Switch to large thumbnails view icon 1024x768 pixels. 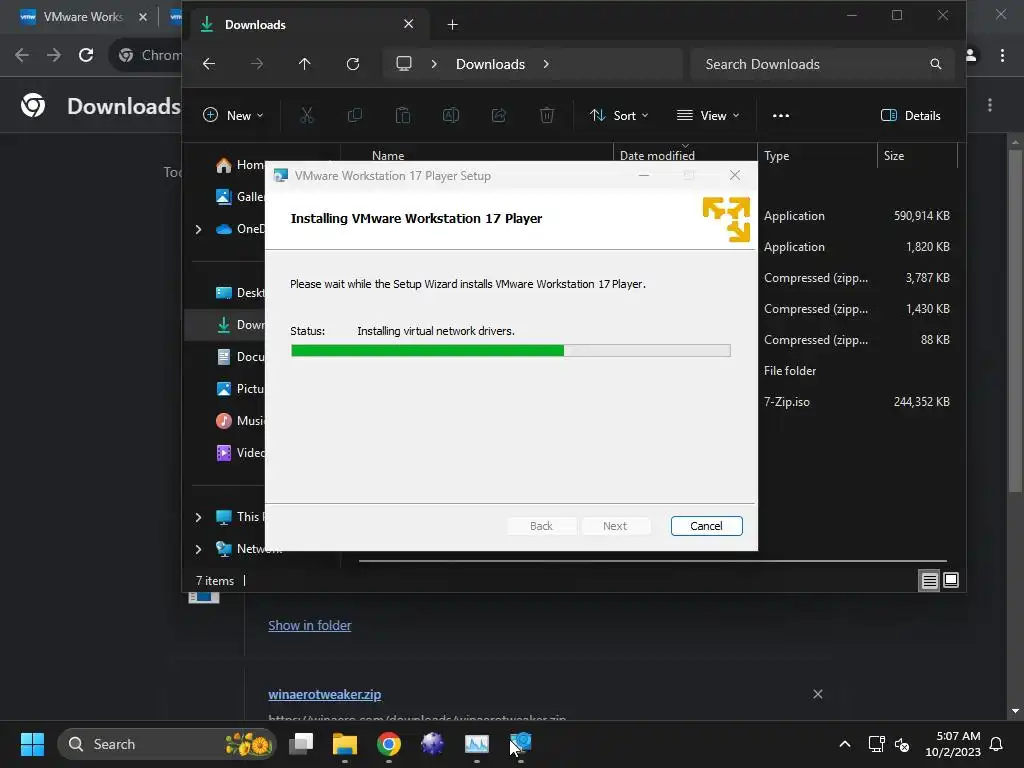[951, 580]
